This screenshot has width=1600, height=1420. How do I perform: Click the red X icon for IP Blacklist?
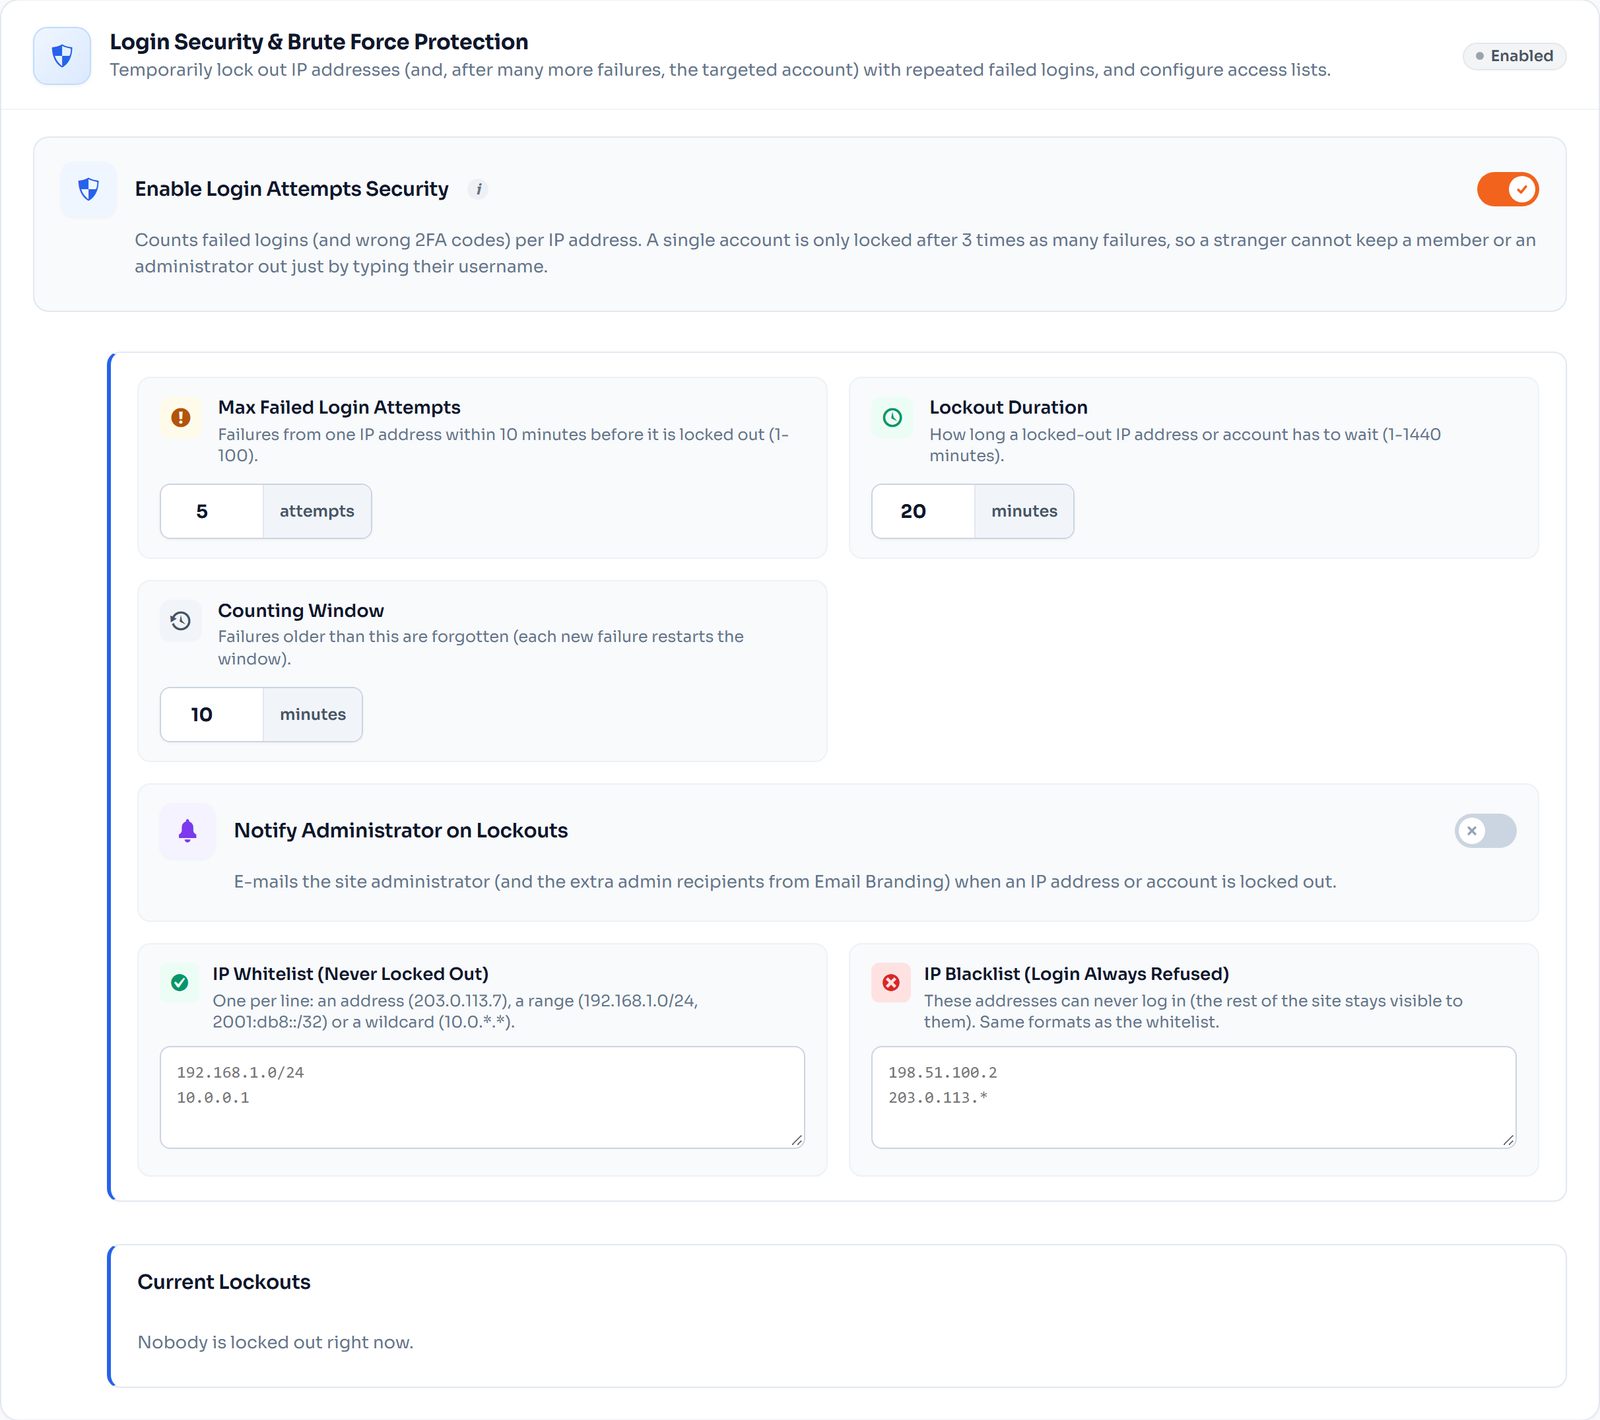click(891, 983)
